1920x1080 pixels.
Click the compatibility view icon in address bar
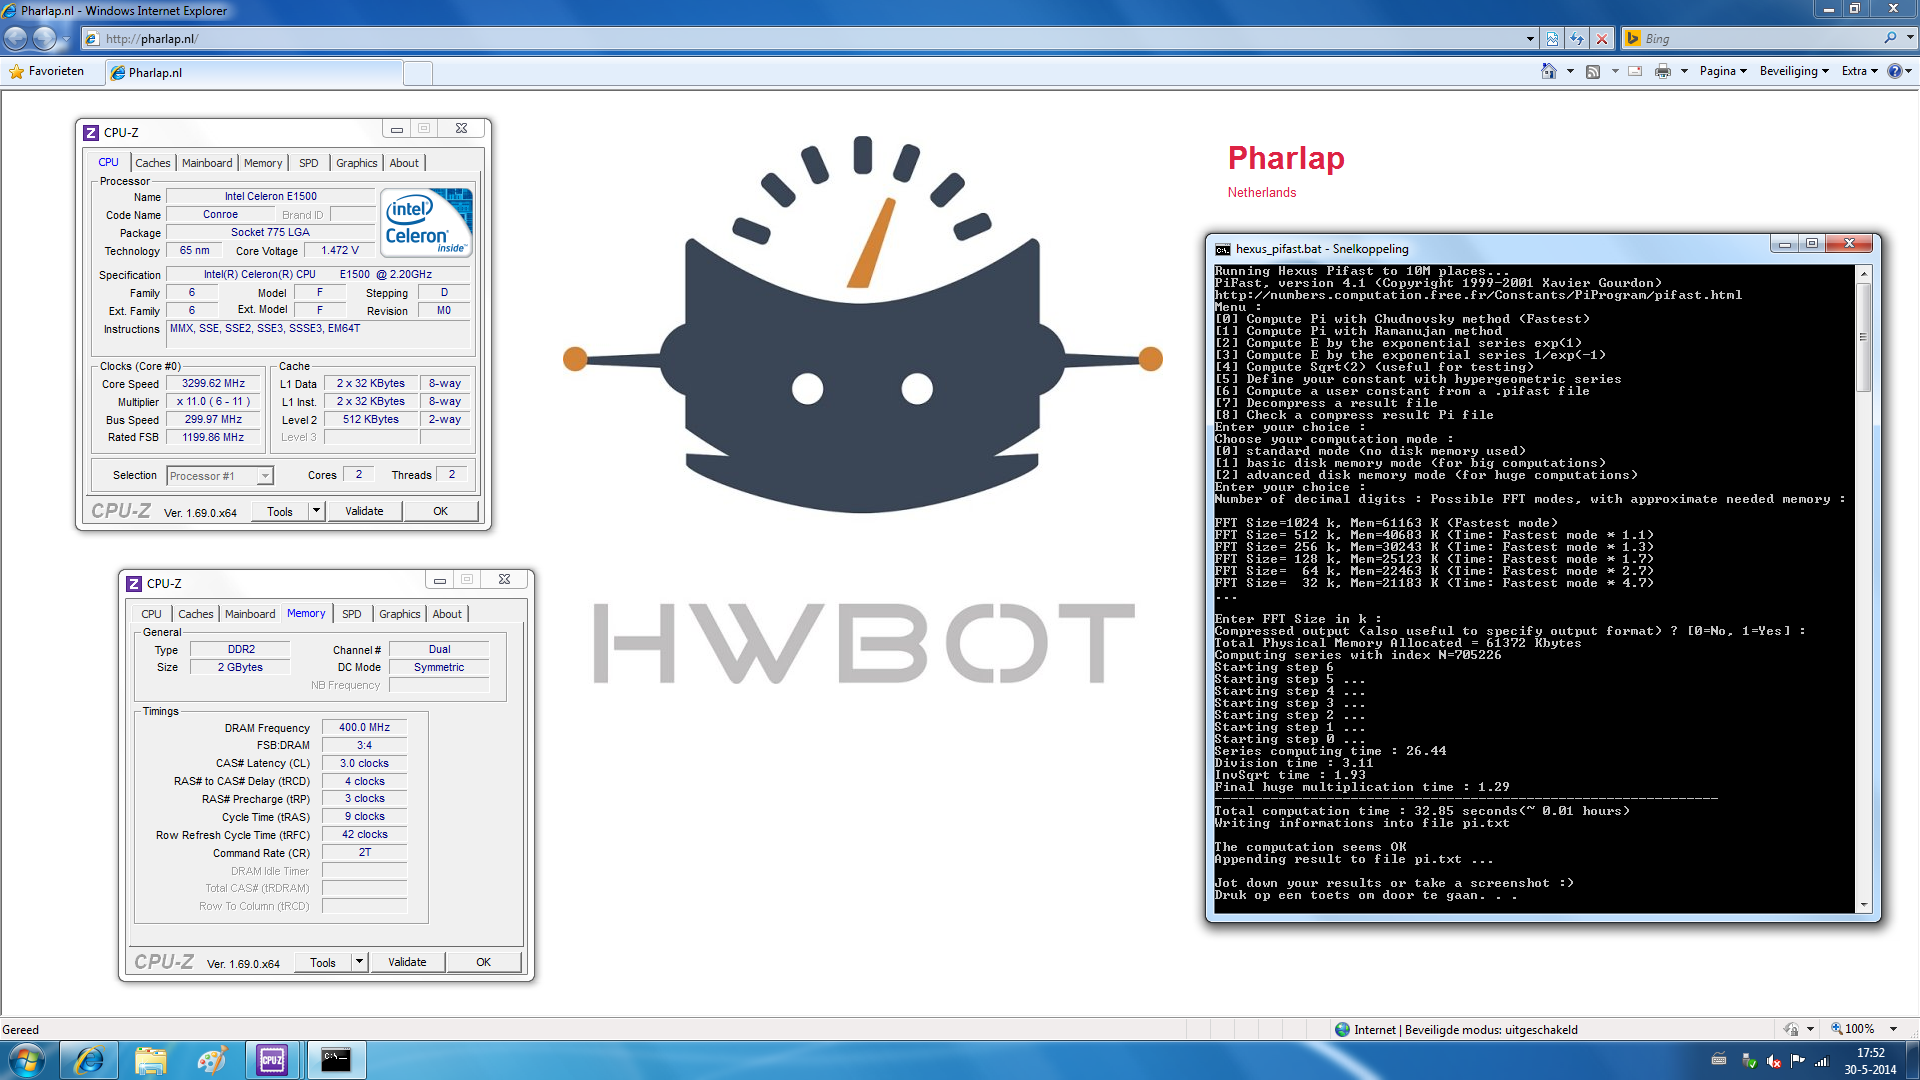point(1552,39)
